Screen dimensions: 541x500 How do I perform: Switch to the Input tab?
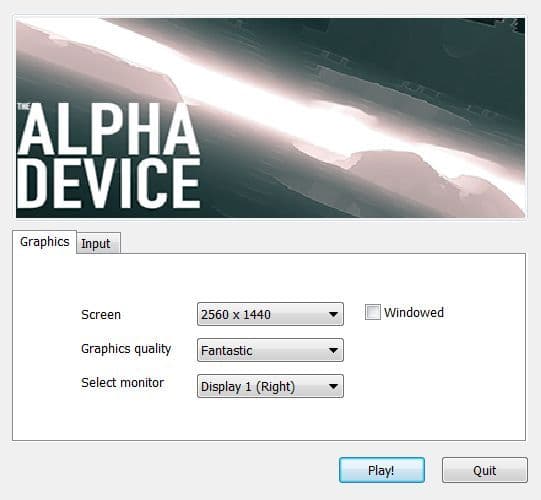[x=98, y=243]
